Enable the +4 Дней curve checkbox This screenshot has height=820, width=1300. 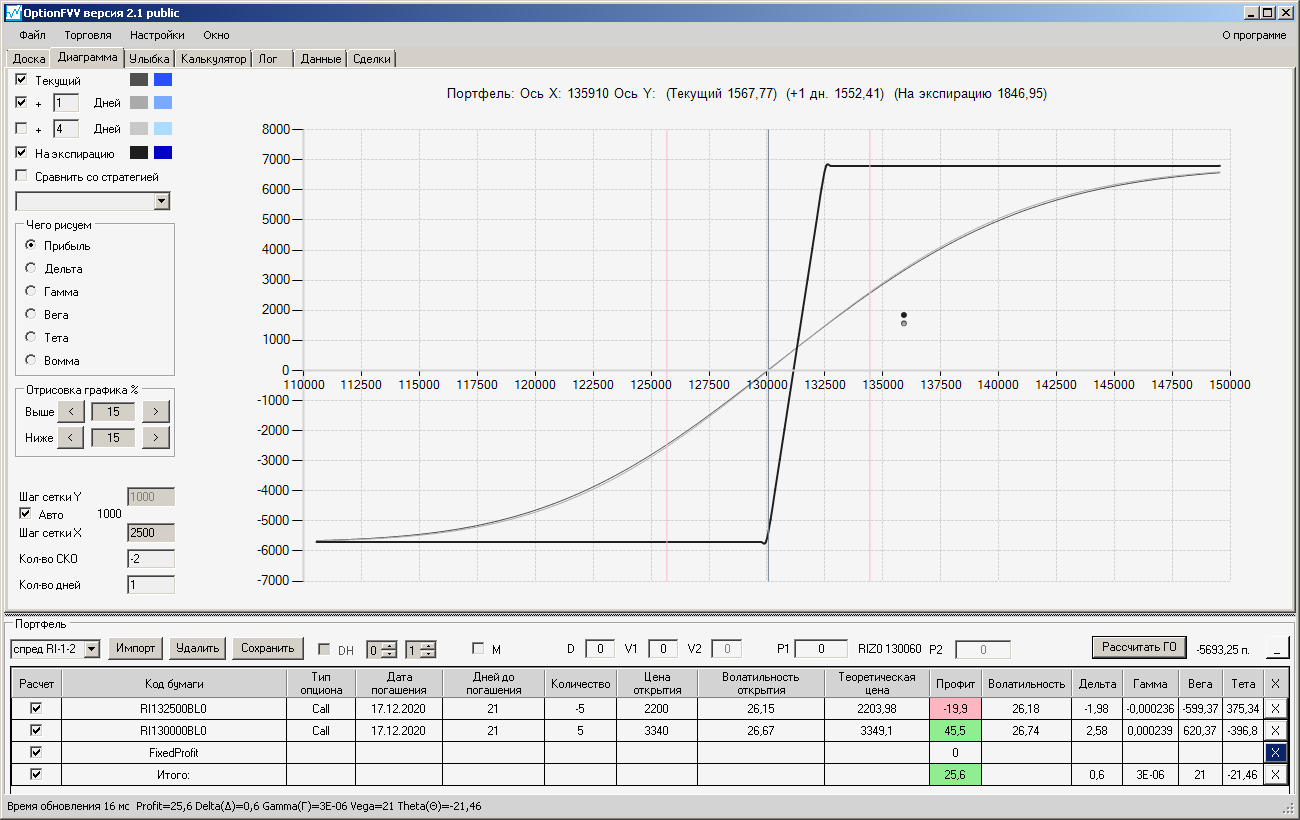[x=22, y=128]
